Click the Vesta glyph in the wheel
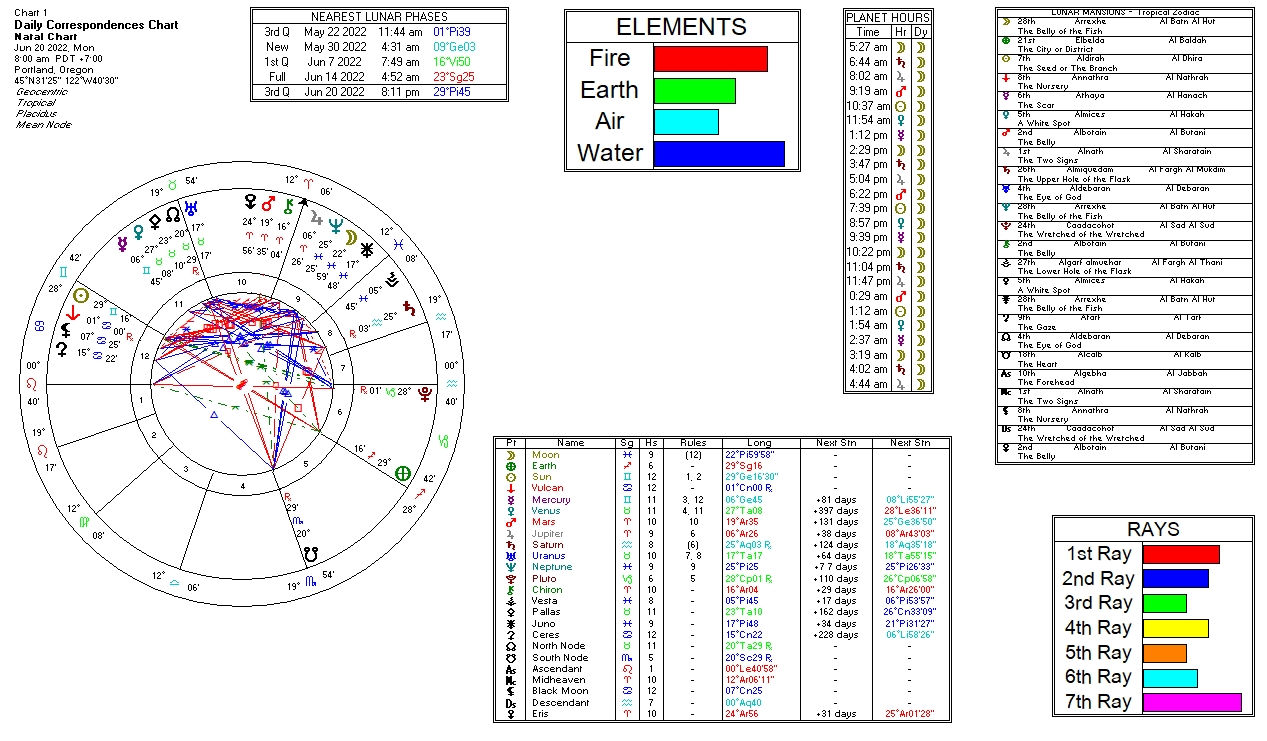Screen dimensions: 1267x741 pyautogui.click(x=390, y=280)
